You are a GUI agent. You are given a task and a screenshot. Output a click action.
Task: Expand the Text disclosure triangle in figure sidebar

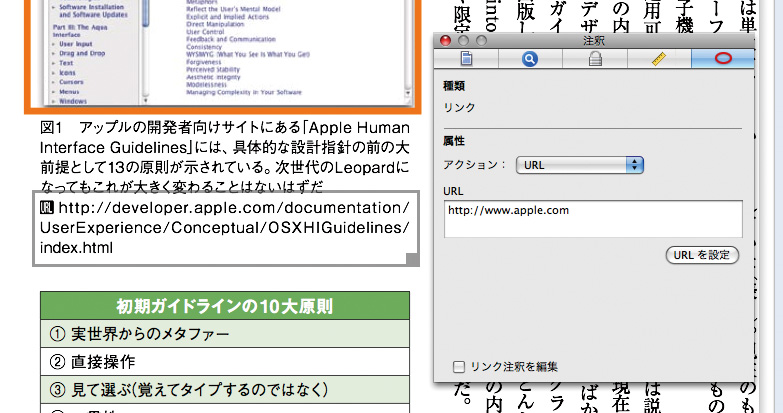[54, 63]
